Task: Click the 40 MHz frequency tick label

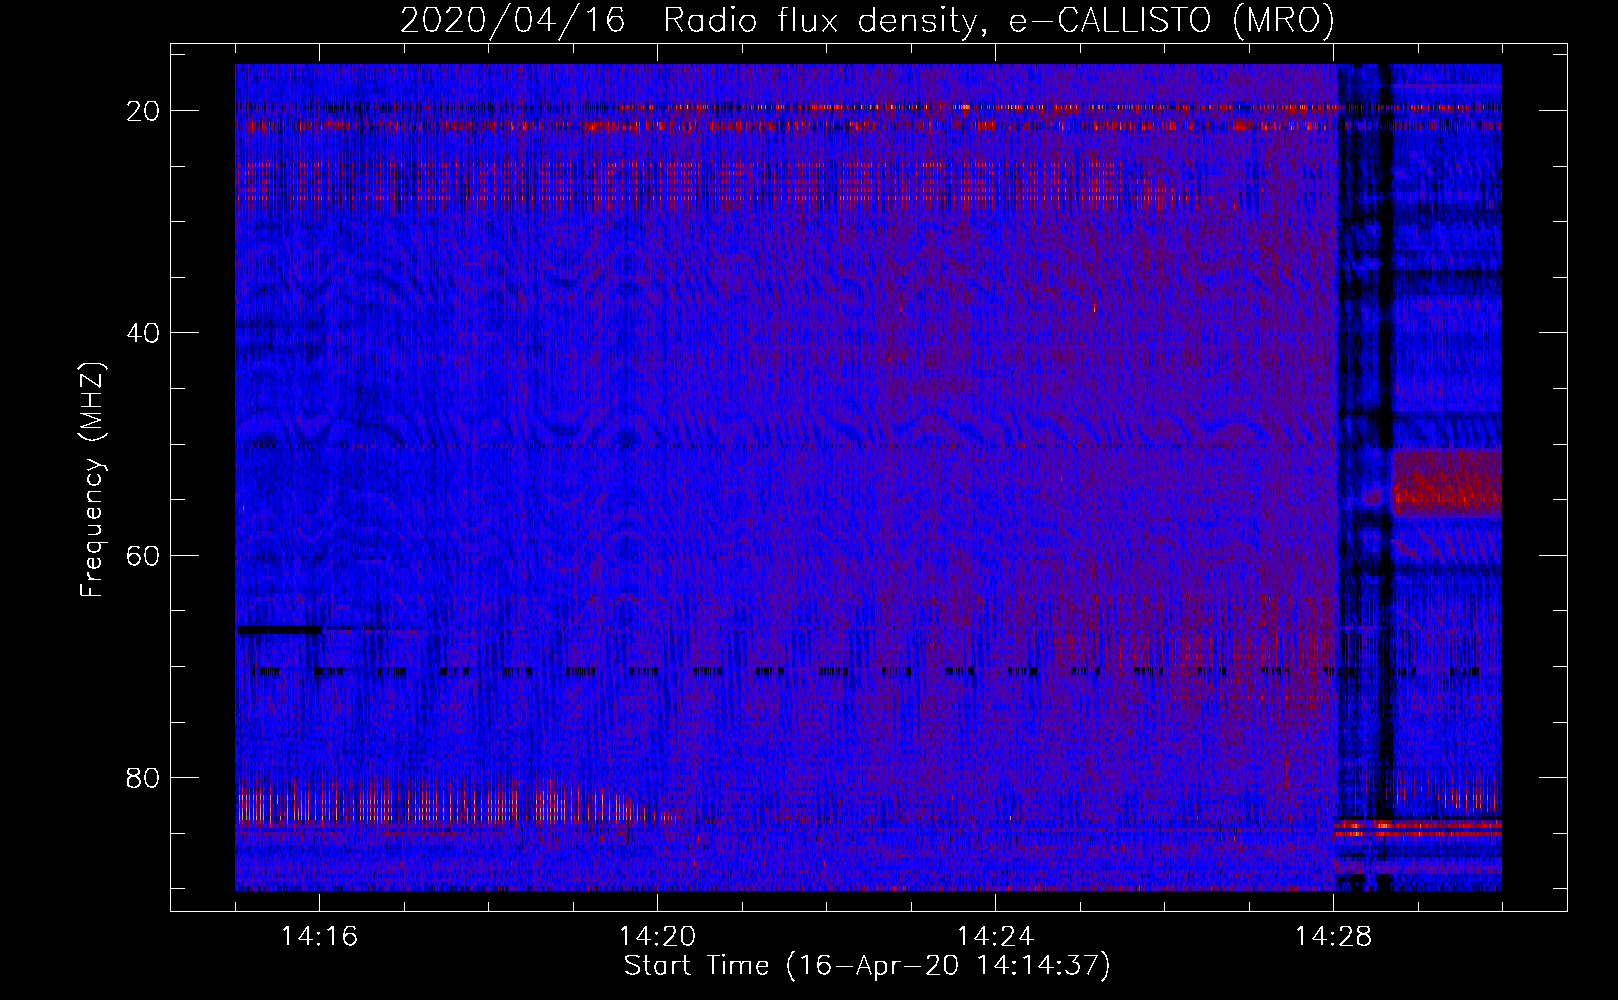Action: click(143, 333)
